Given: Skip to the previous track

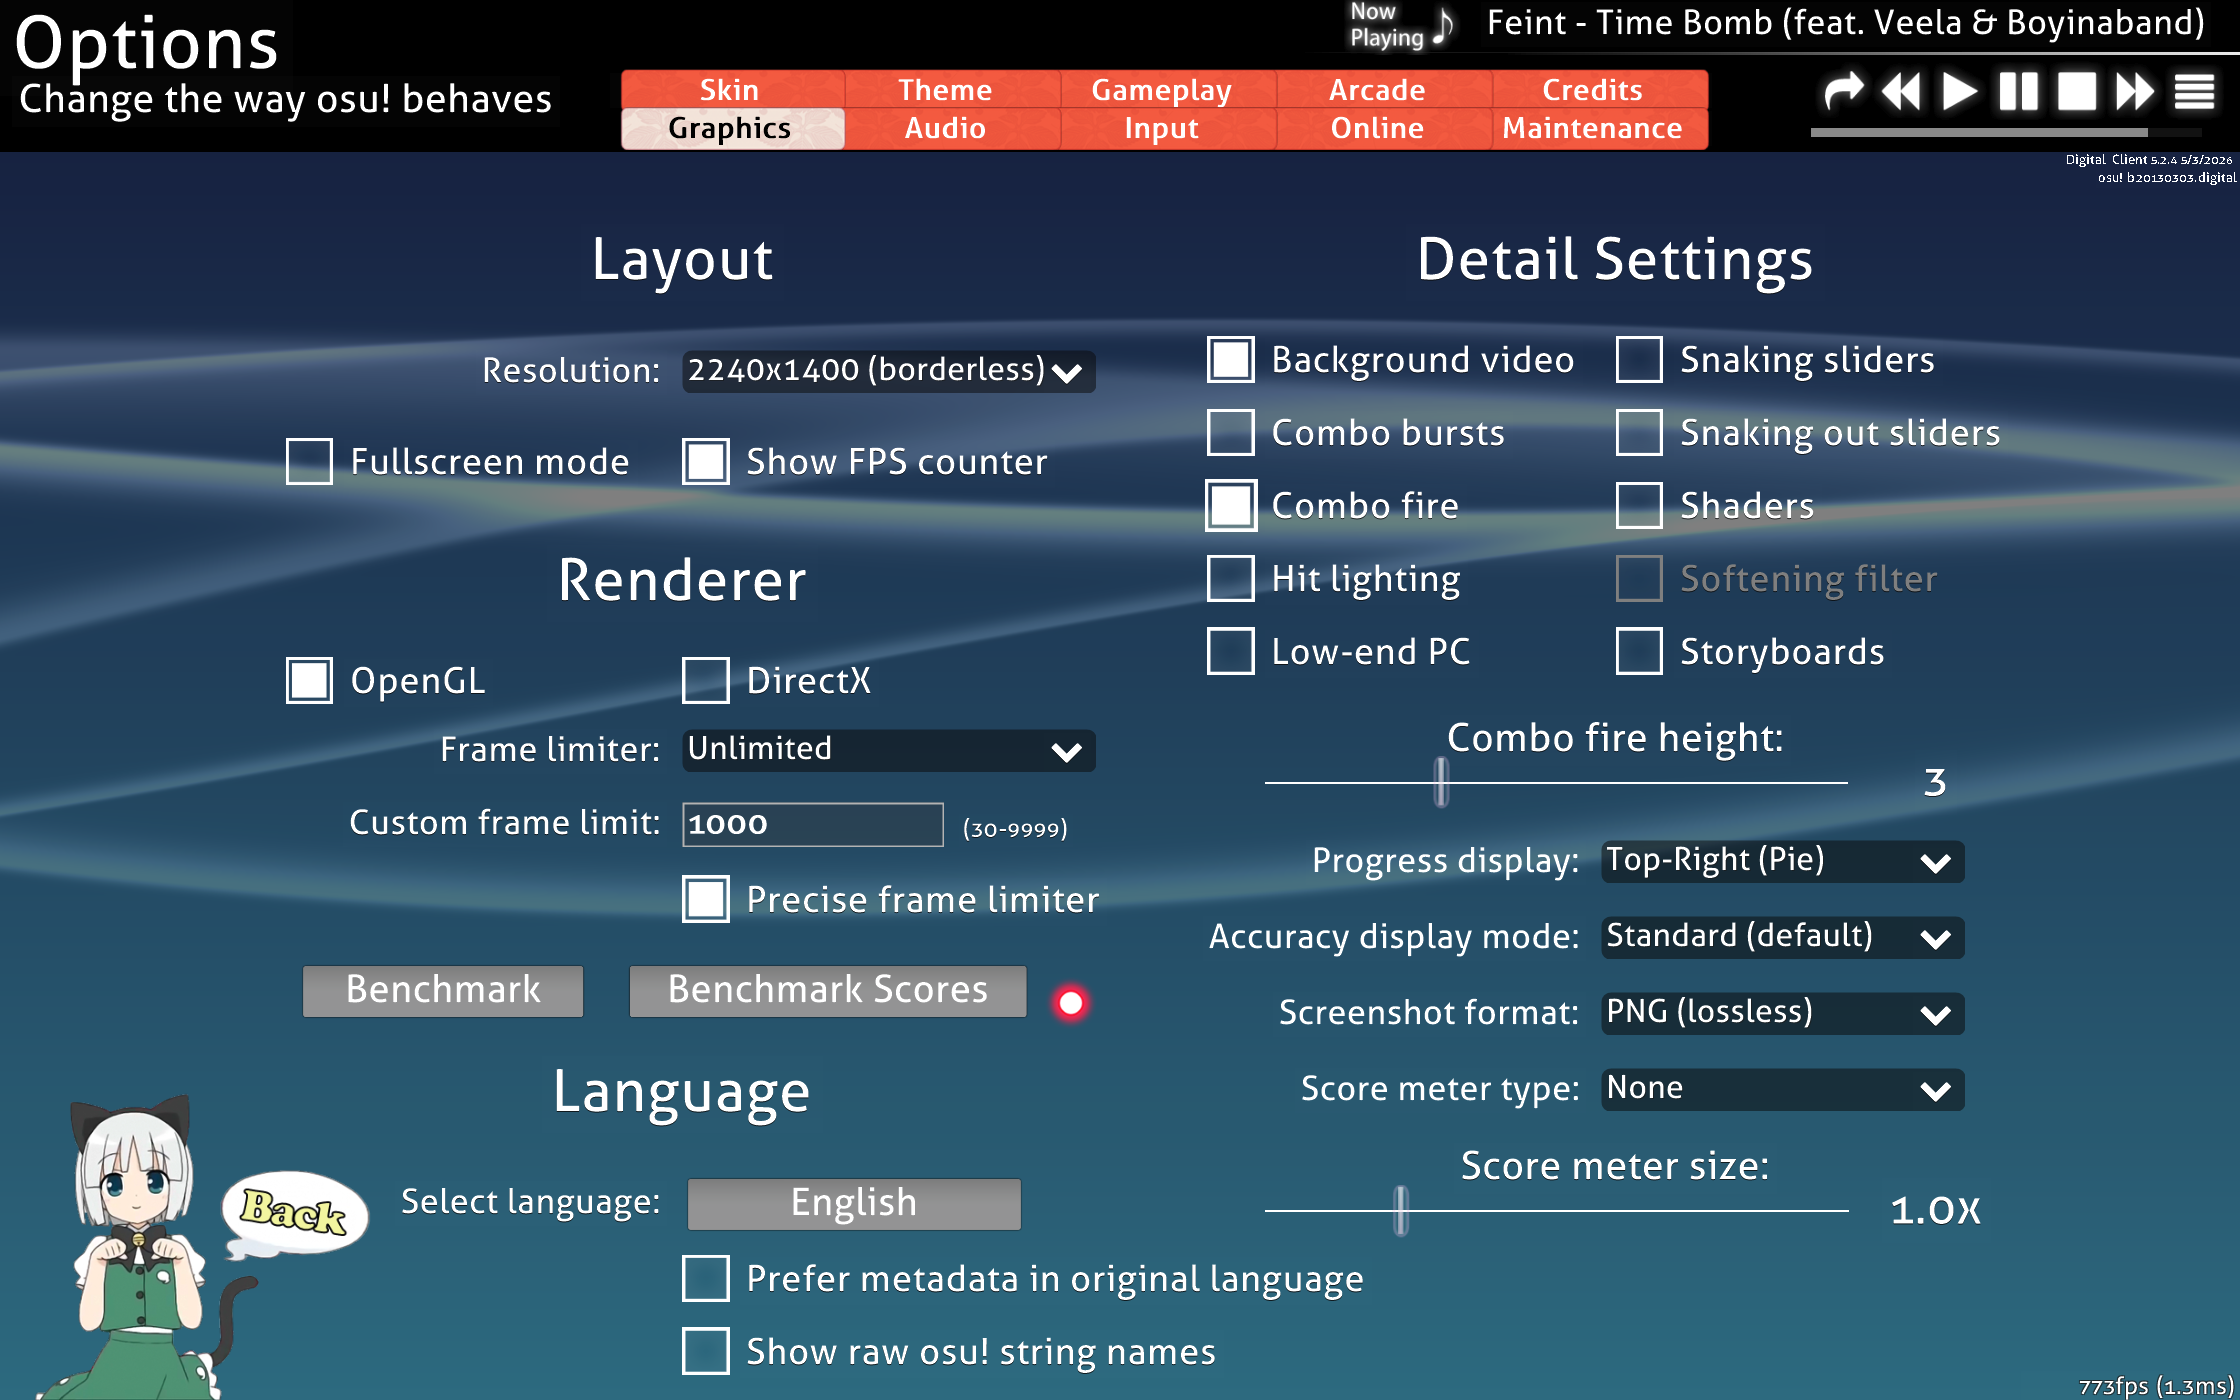Looking at the screenshot, I should coord(1901,92).
